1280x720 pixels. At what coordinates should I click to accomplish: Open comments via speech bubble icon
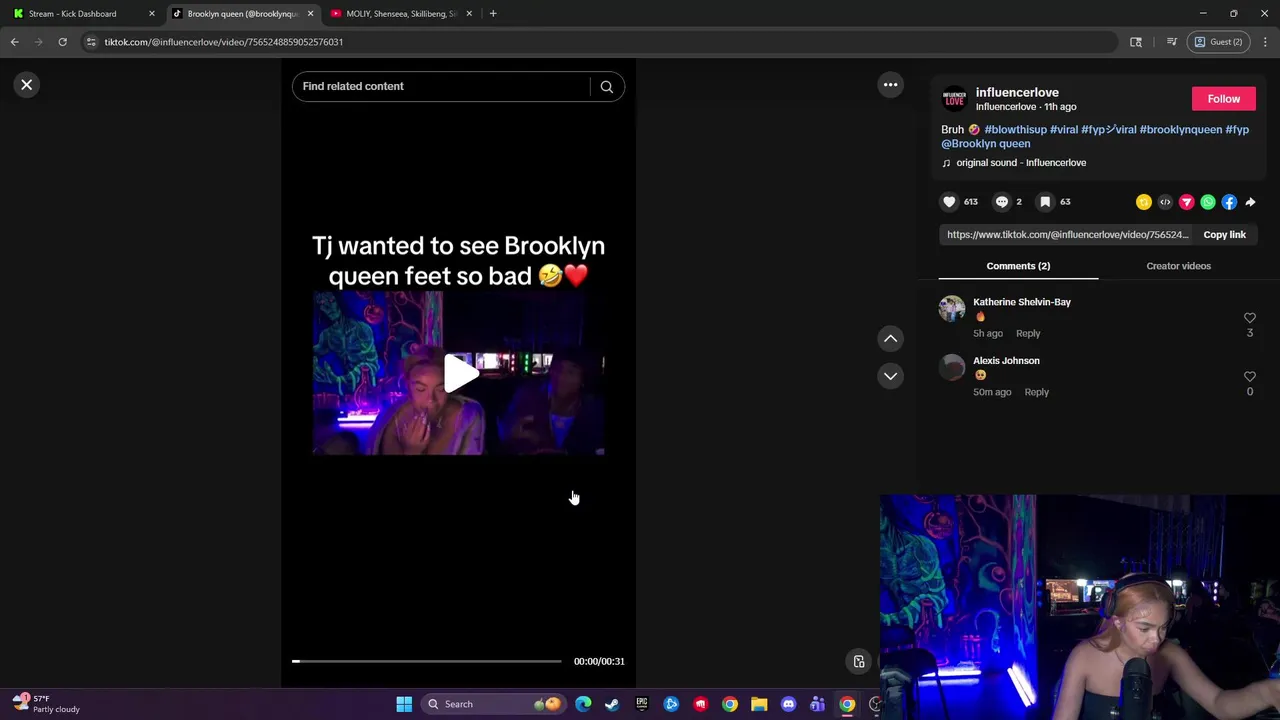tap(1001, 202)
